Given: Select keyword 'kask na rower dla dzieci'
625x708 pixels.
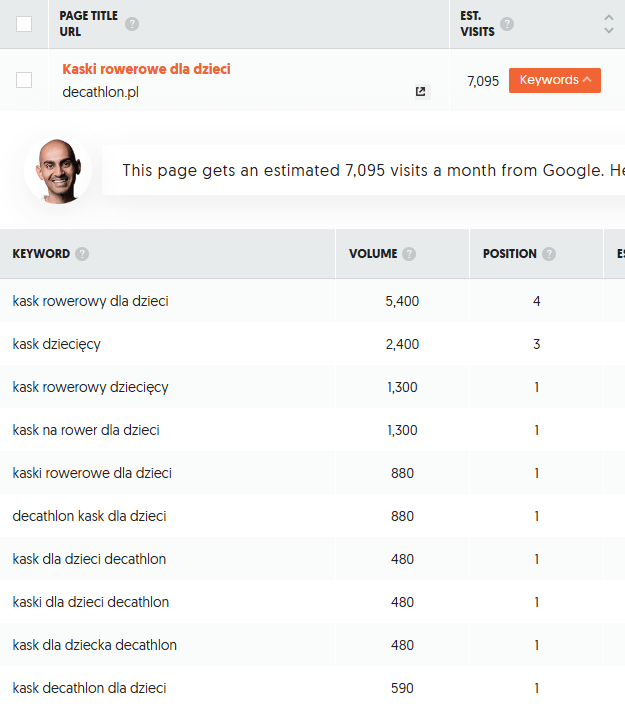Looking at the screenshot, I should click(86, 430).
